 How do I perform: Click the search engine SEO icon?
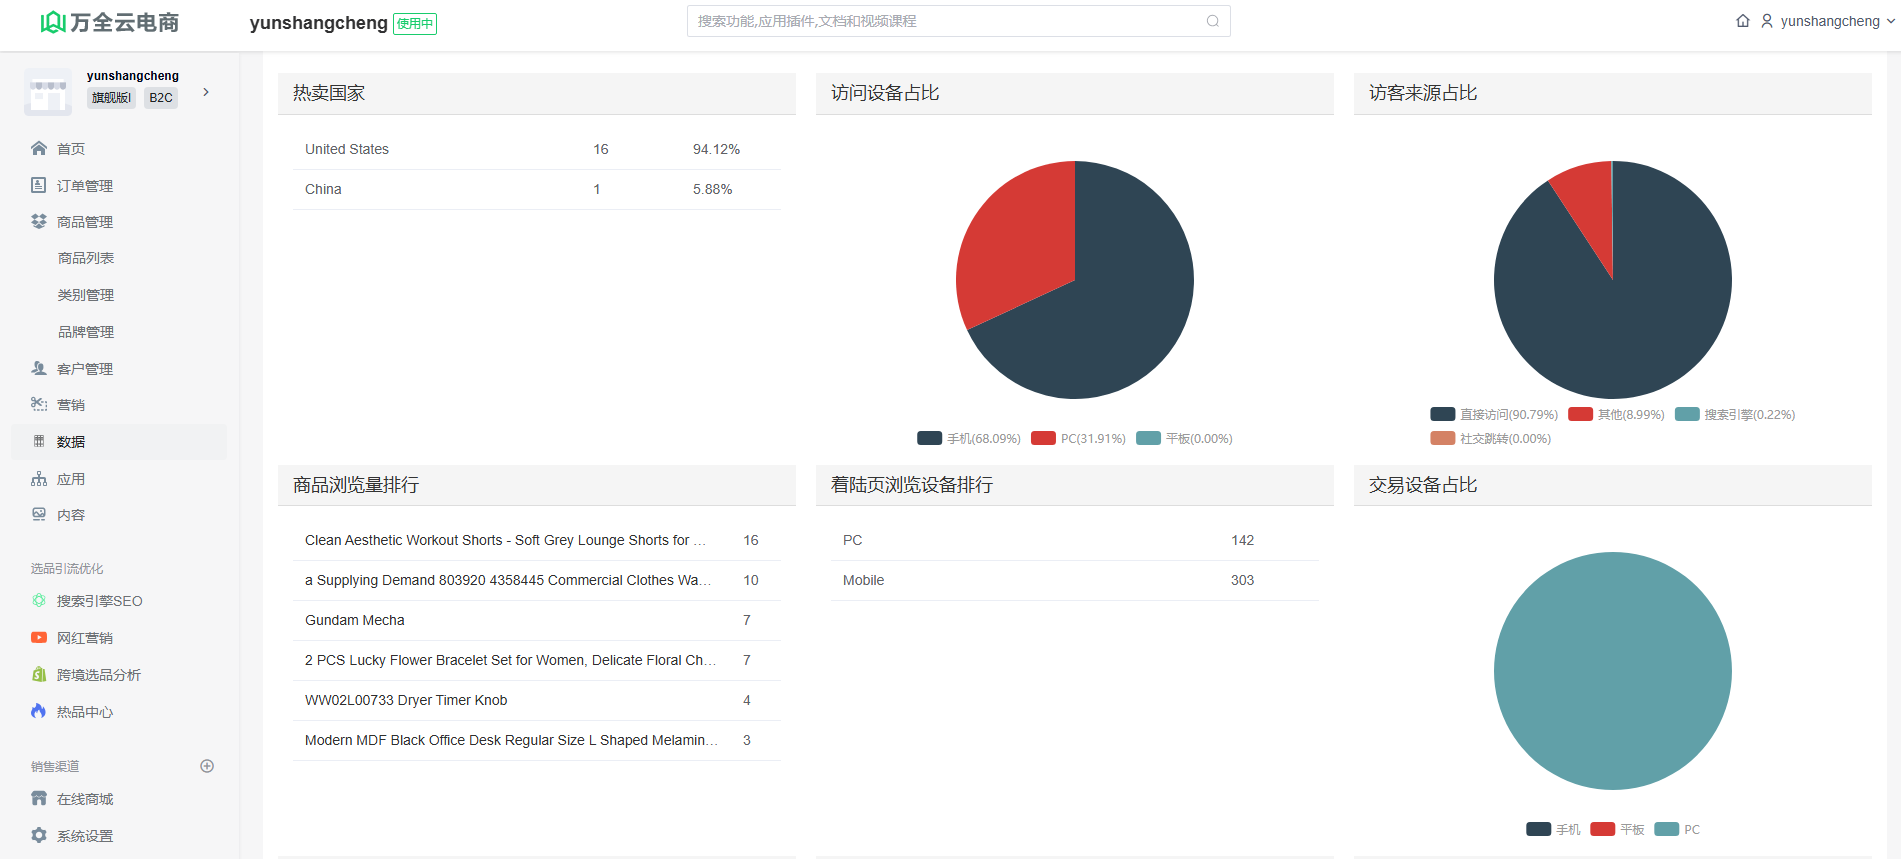coord(39,601)
